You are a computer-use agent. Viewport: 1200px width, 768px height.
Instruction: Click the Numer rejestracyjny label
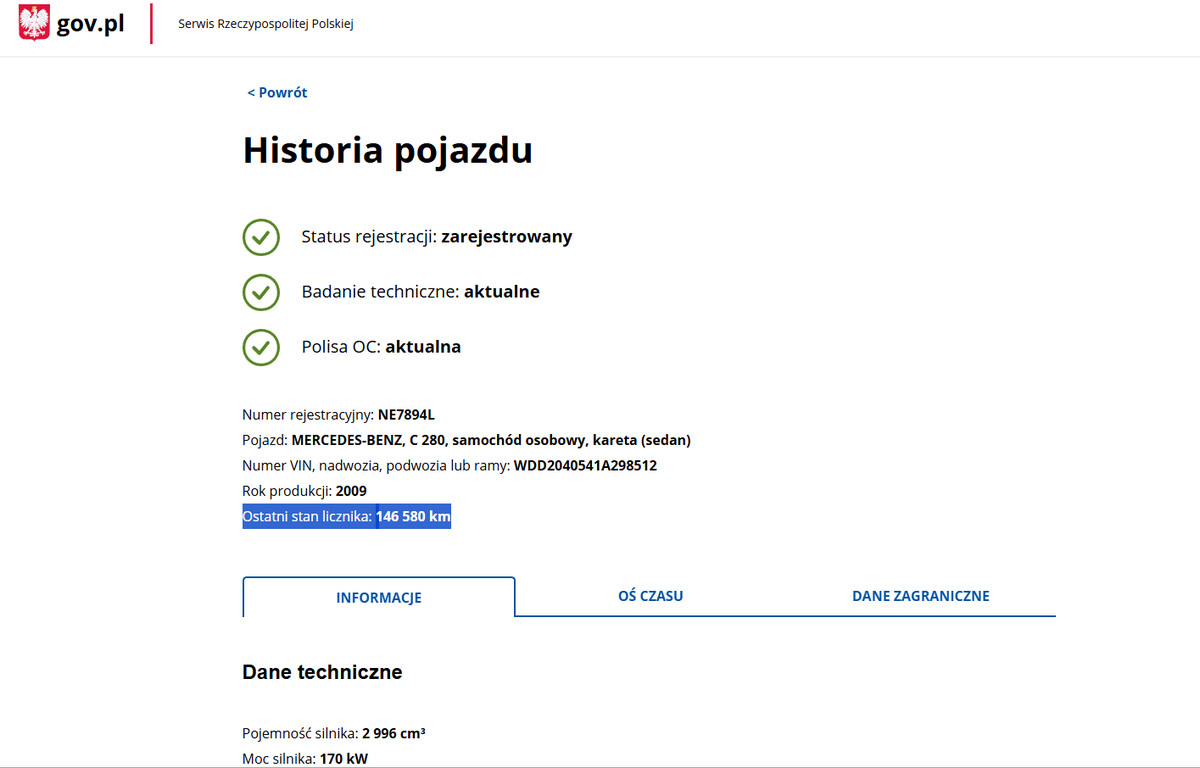(308, 414)
